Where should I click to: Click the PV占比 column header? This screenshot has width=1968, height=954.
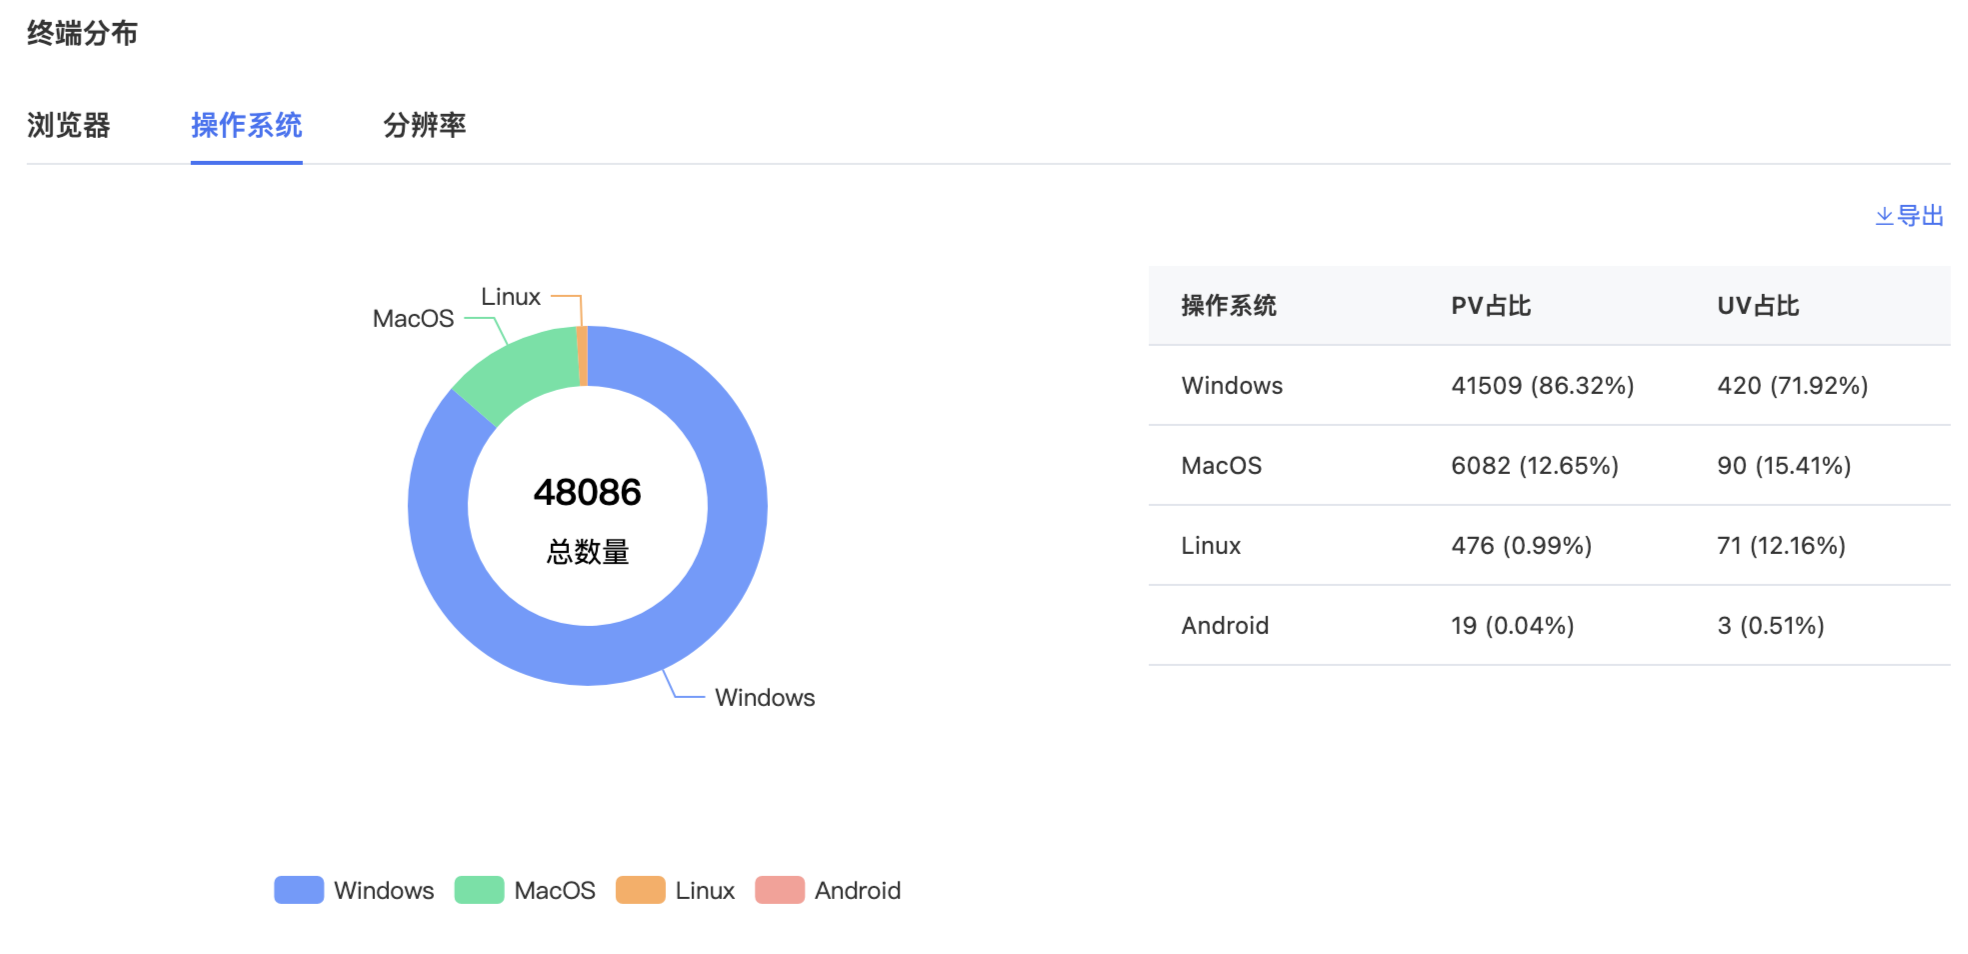(1491, 306)
